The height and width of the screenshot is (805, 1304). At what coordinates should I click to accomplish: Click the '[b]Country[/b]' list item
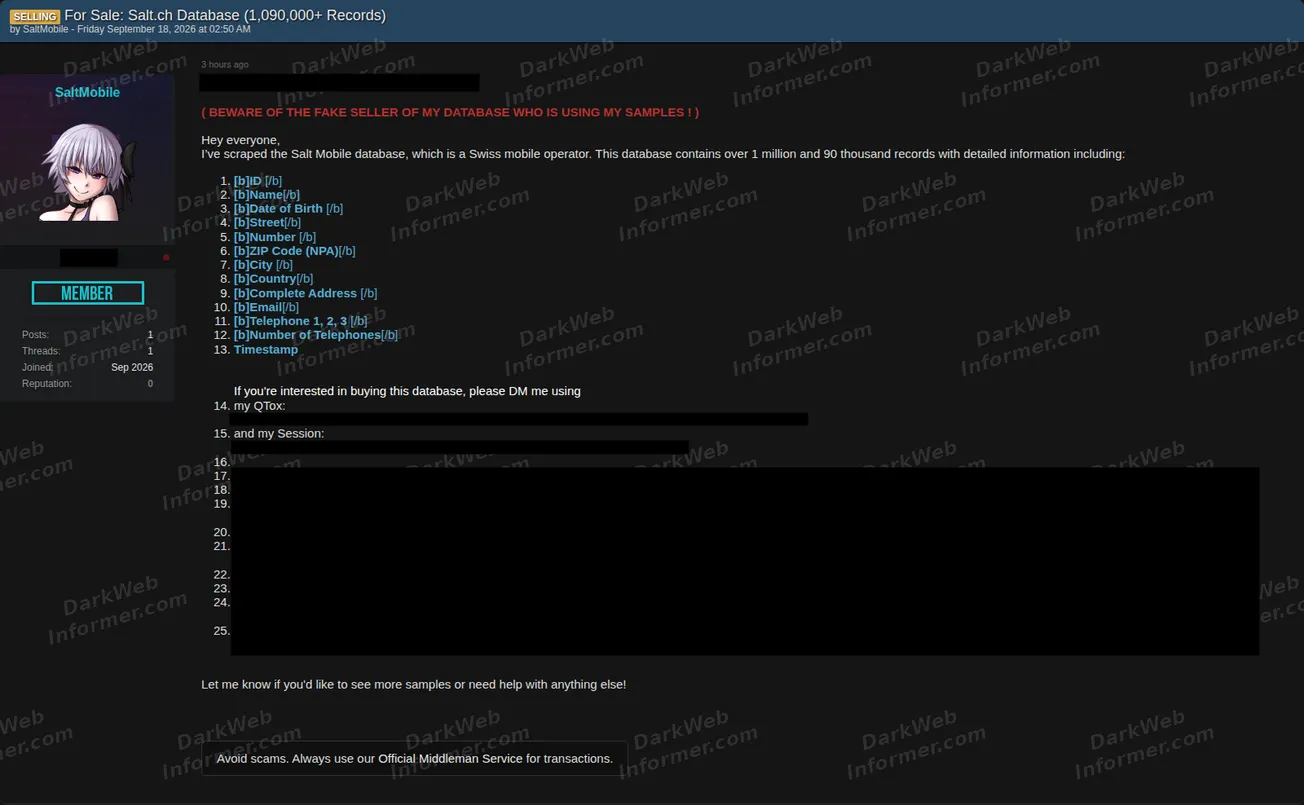click(x=274, y=279)
